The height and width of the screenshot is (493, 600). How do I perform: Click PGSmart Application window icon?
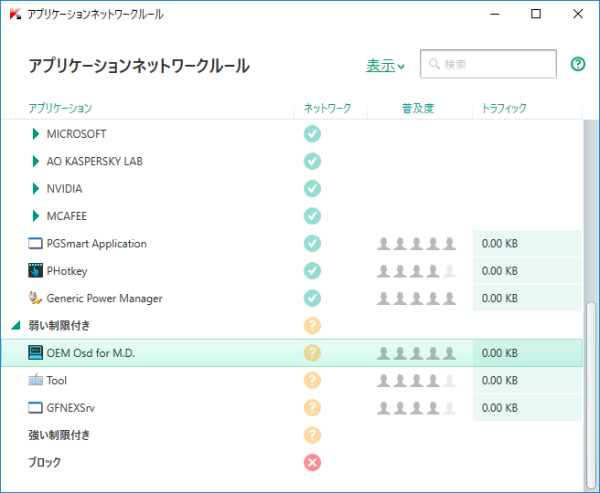click(35, 243)
